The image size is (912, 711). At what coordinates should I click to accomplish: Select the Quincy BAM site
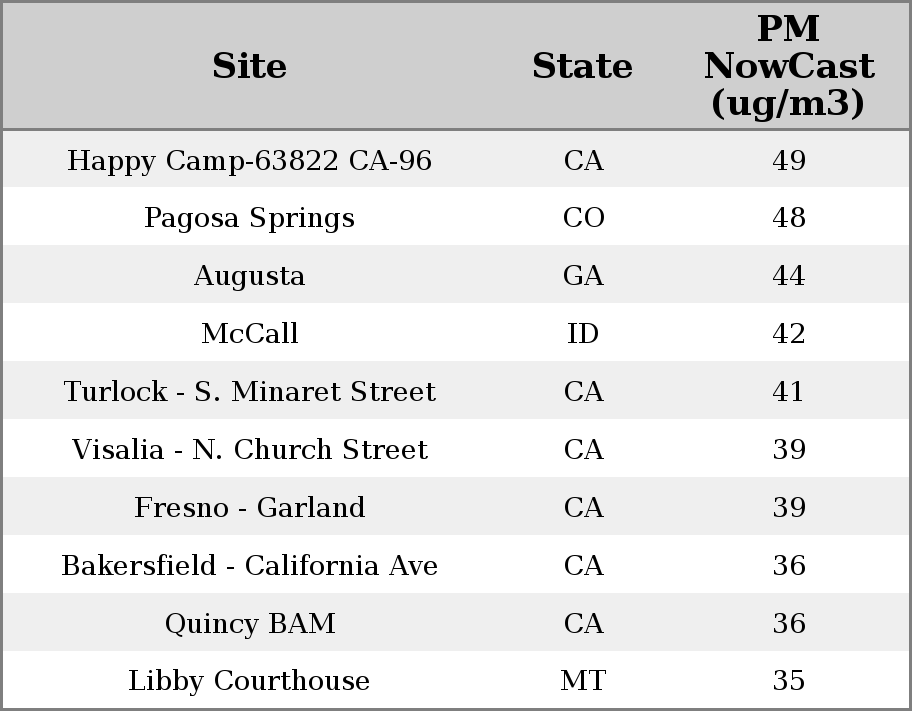point(249,624)
